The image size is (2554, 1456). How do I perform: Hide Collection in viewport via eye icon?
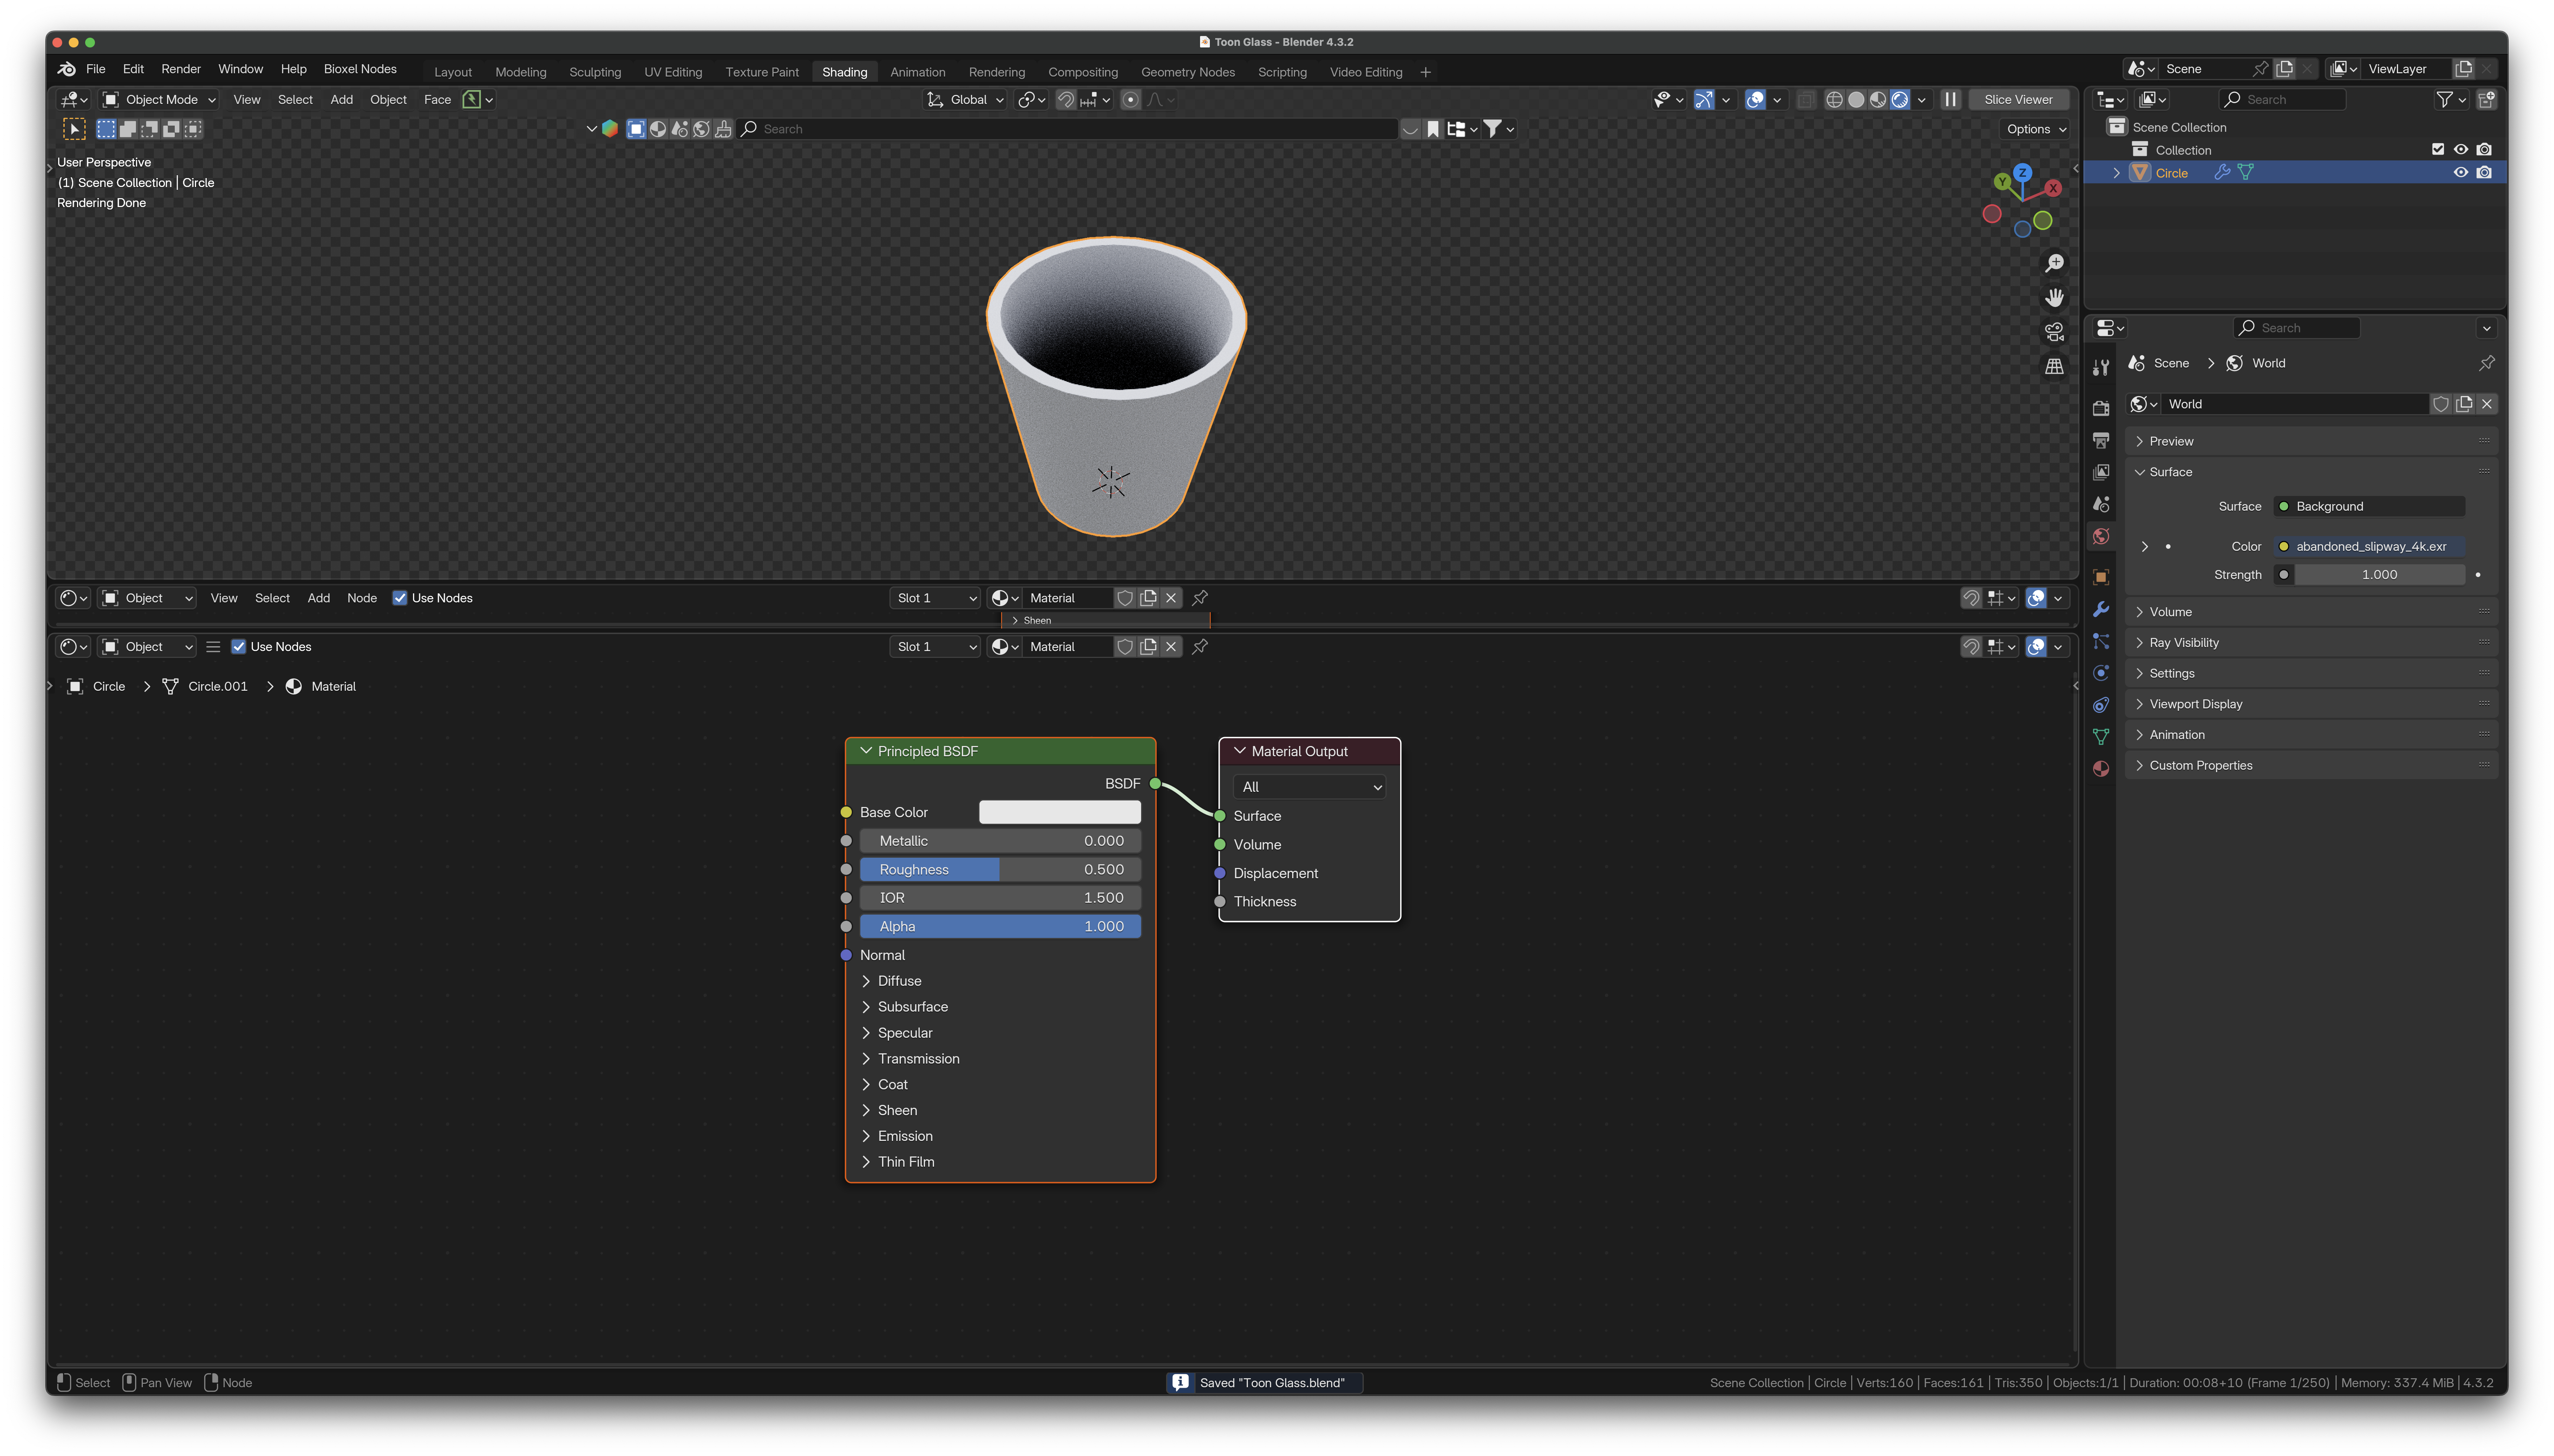pyautogui.click(x=2461, y=150)
